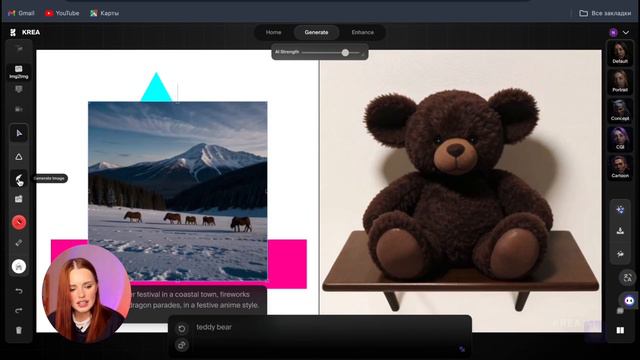Click the link icon below refresh

182,345
